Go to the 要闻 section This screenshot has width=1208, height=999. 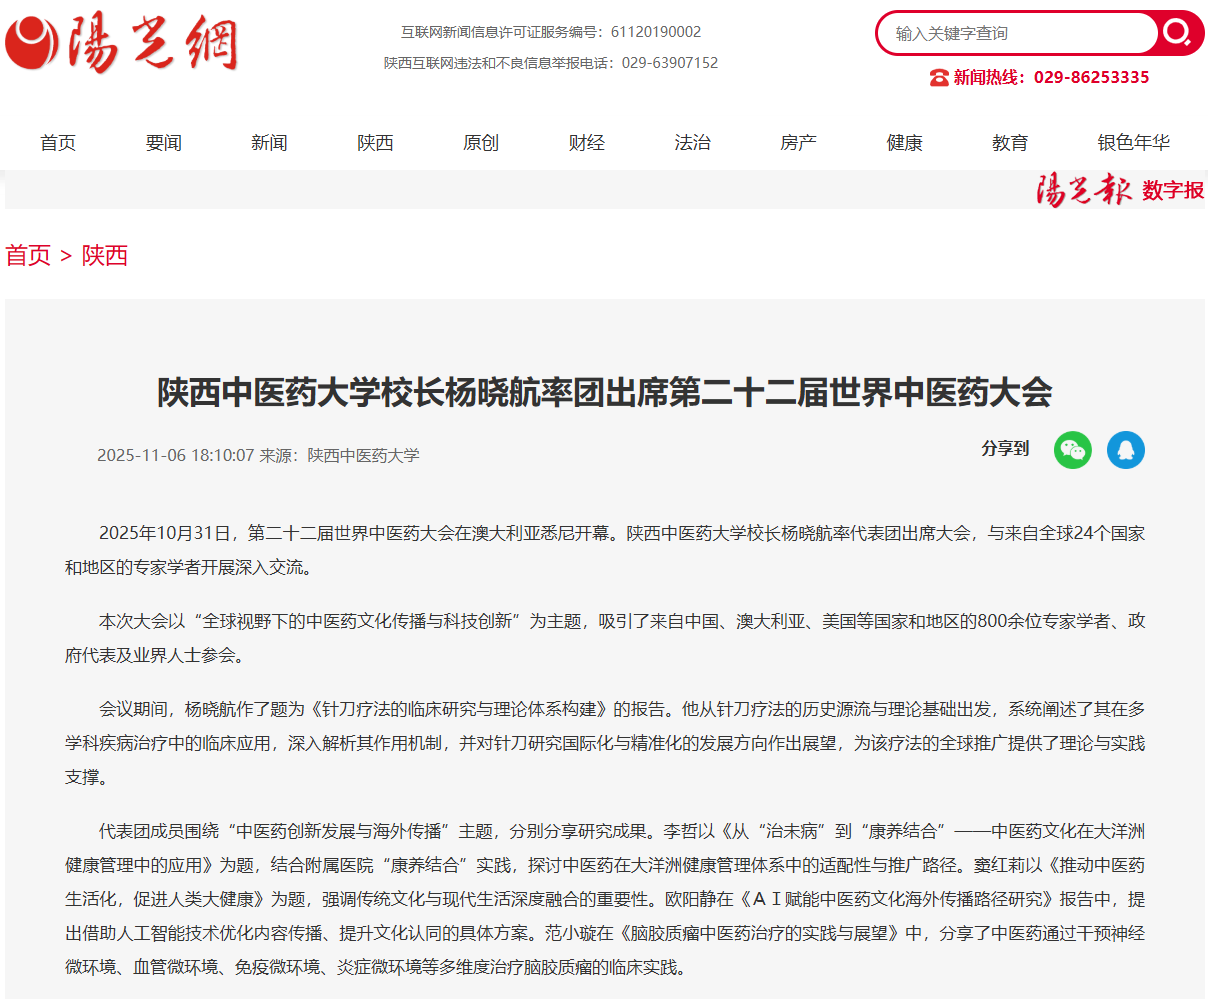164,143
